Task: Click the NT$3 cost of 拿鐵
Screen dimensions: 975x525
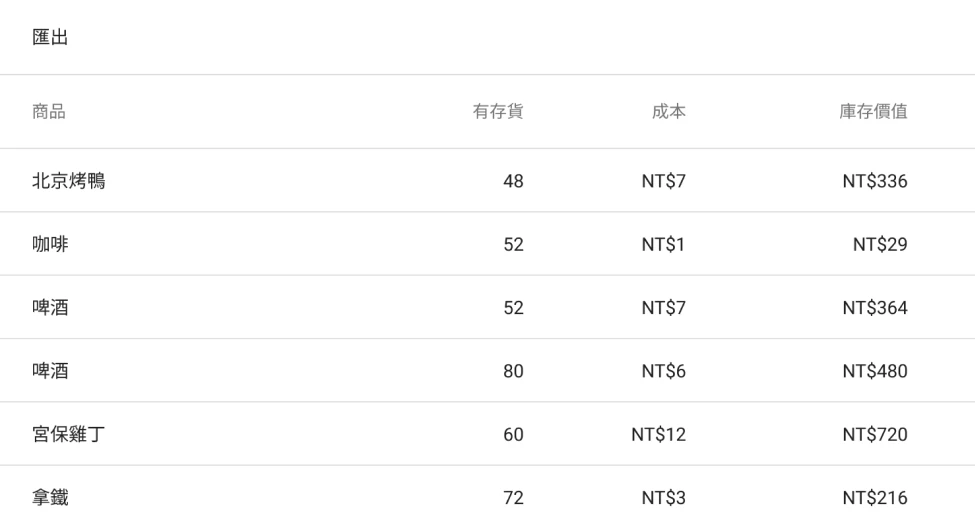Action: pos(663,497)
